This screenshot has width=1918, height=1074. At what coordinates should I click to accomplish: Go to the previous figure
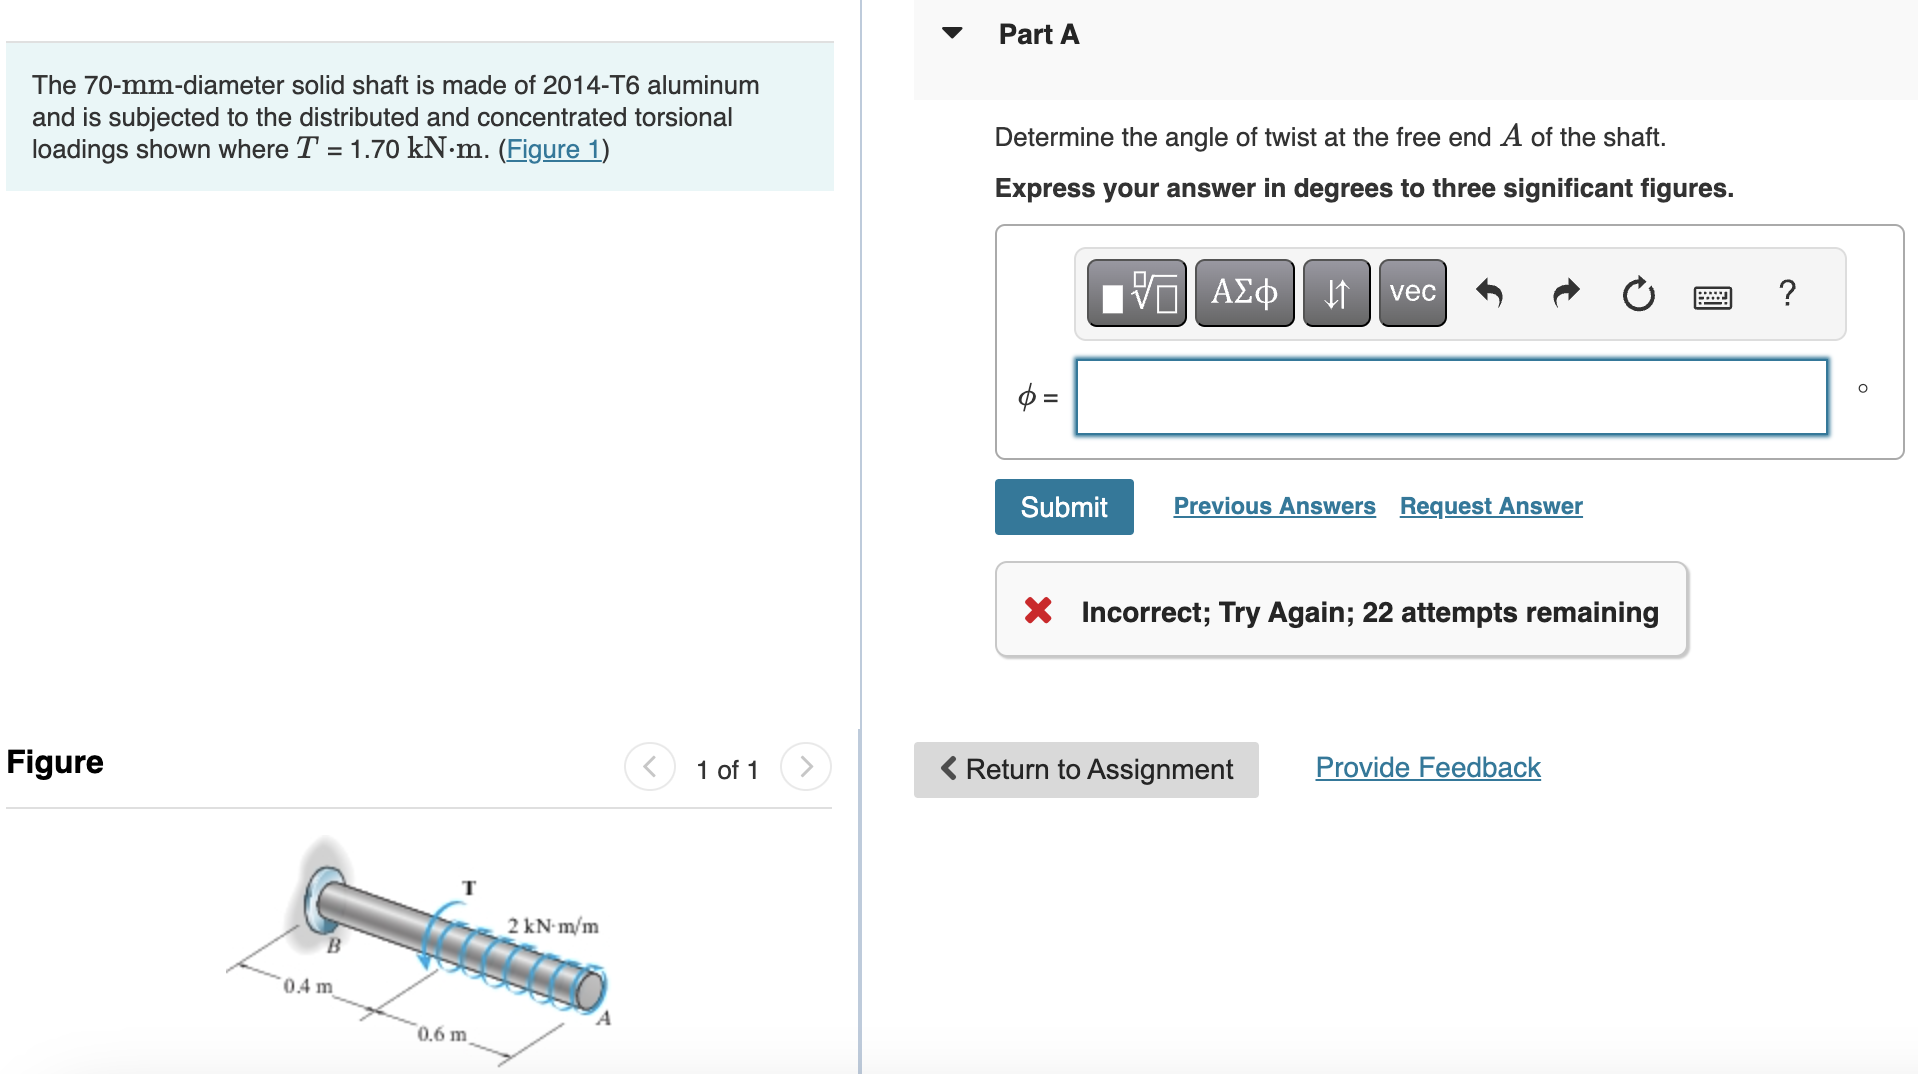[650, 768]
